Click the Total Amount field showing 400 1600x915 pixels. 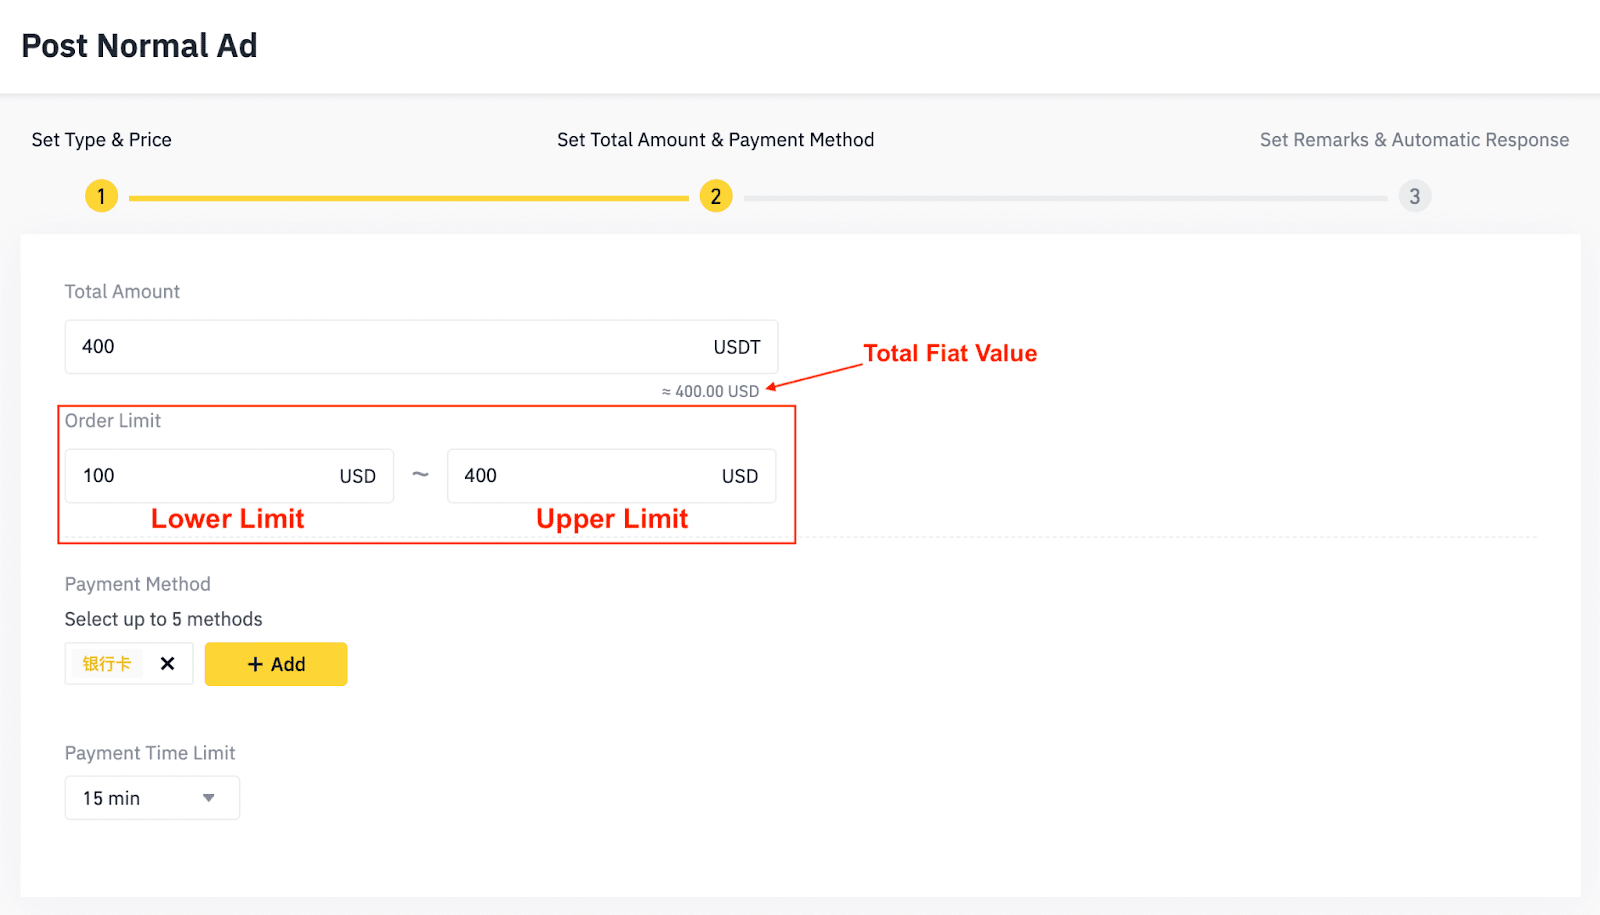[421, 347]
